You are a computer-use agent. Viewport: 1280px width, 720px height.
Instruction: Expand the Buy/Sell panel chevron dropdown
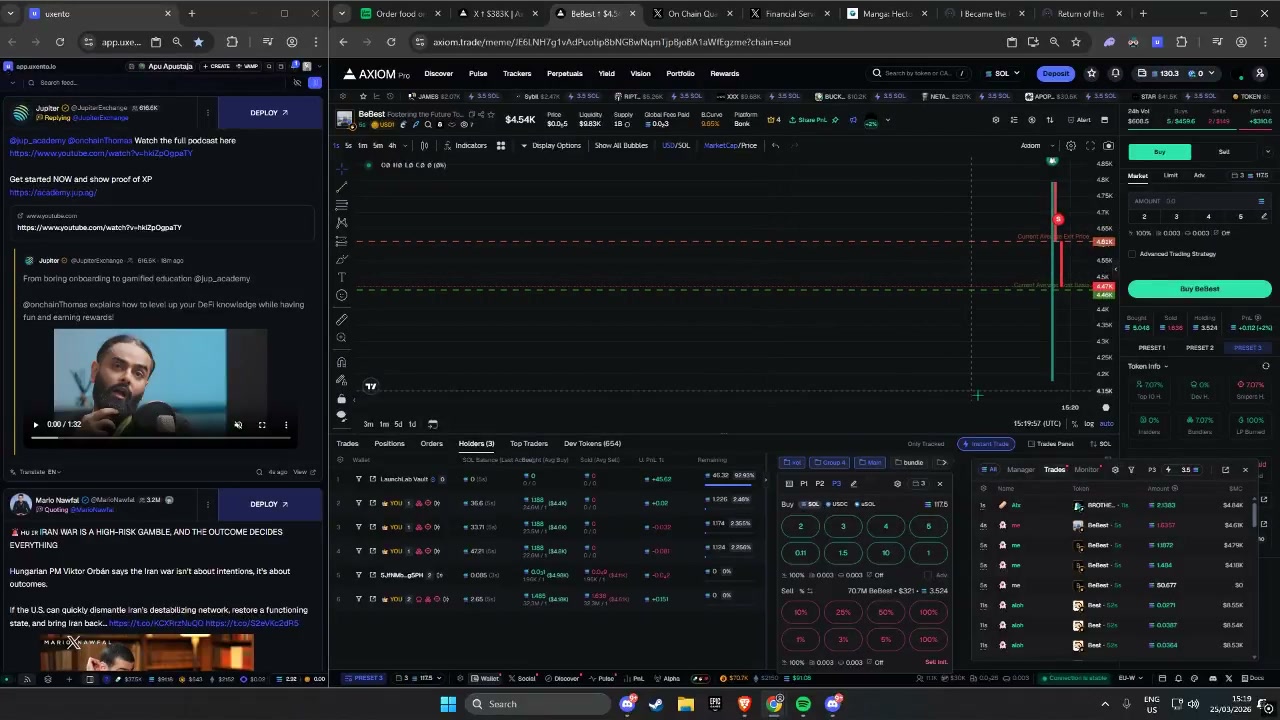1267,152
